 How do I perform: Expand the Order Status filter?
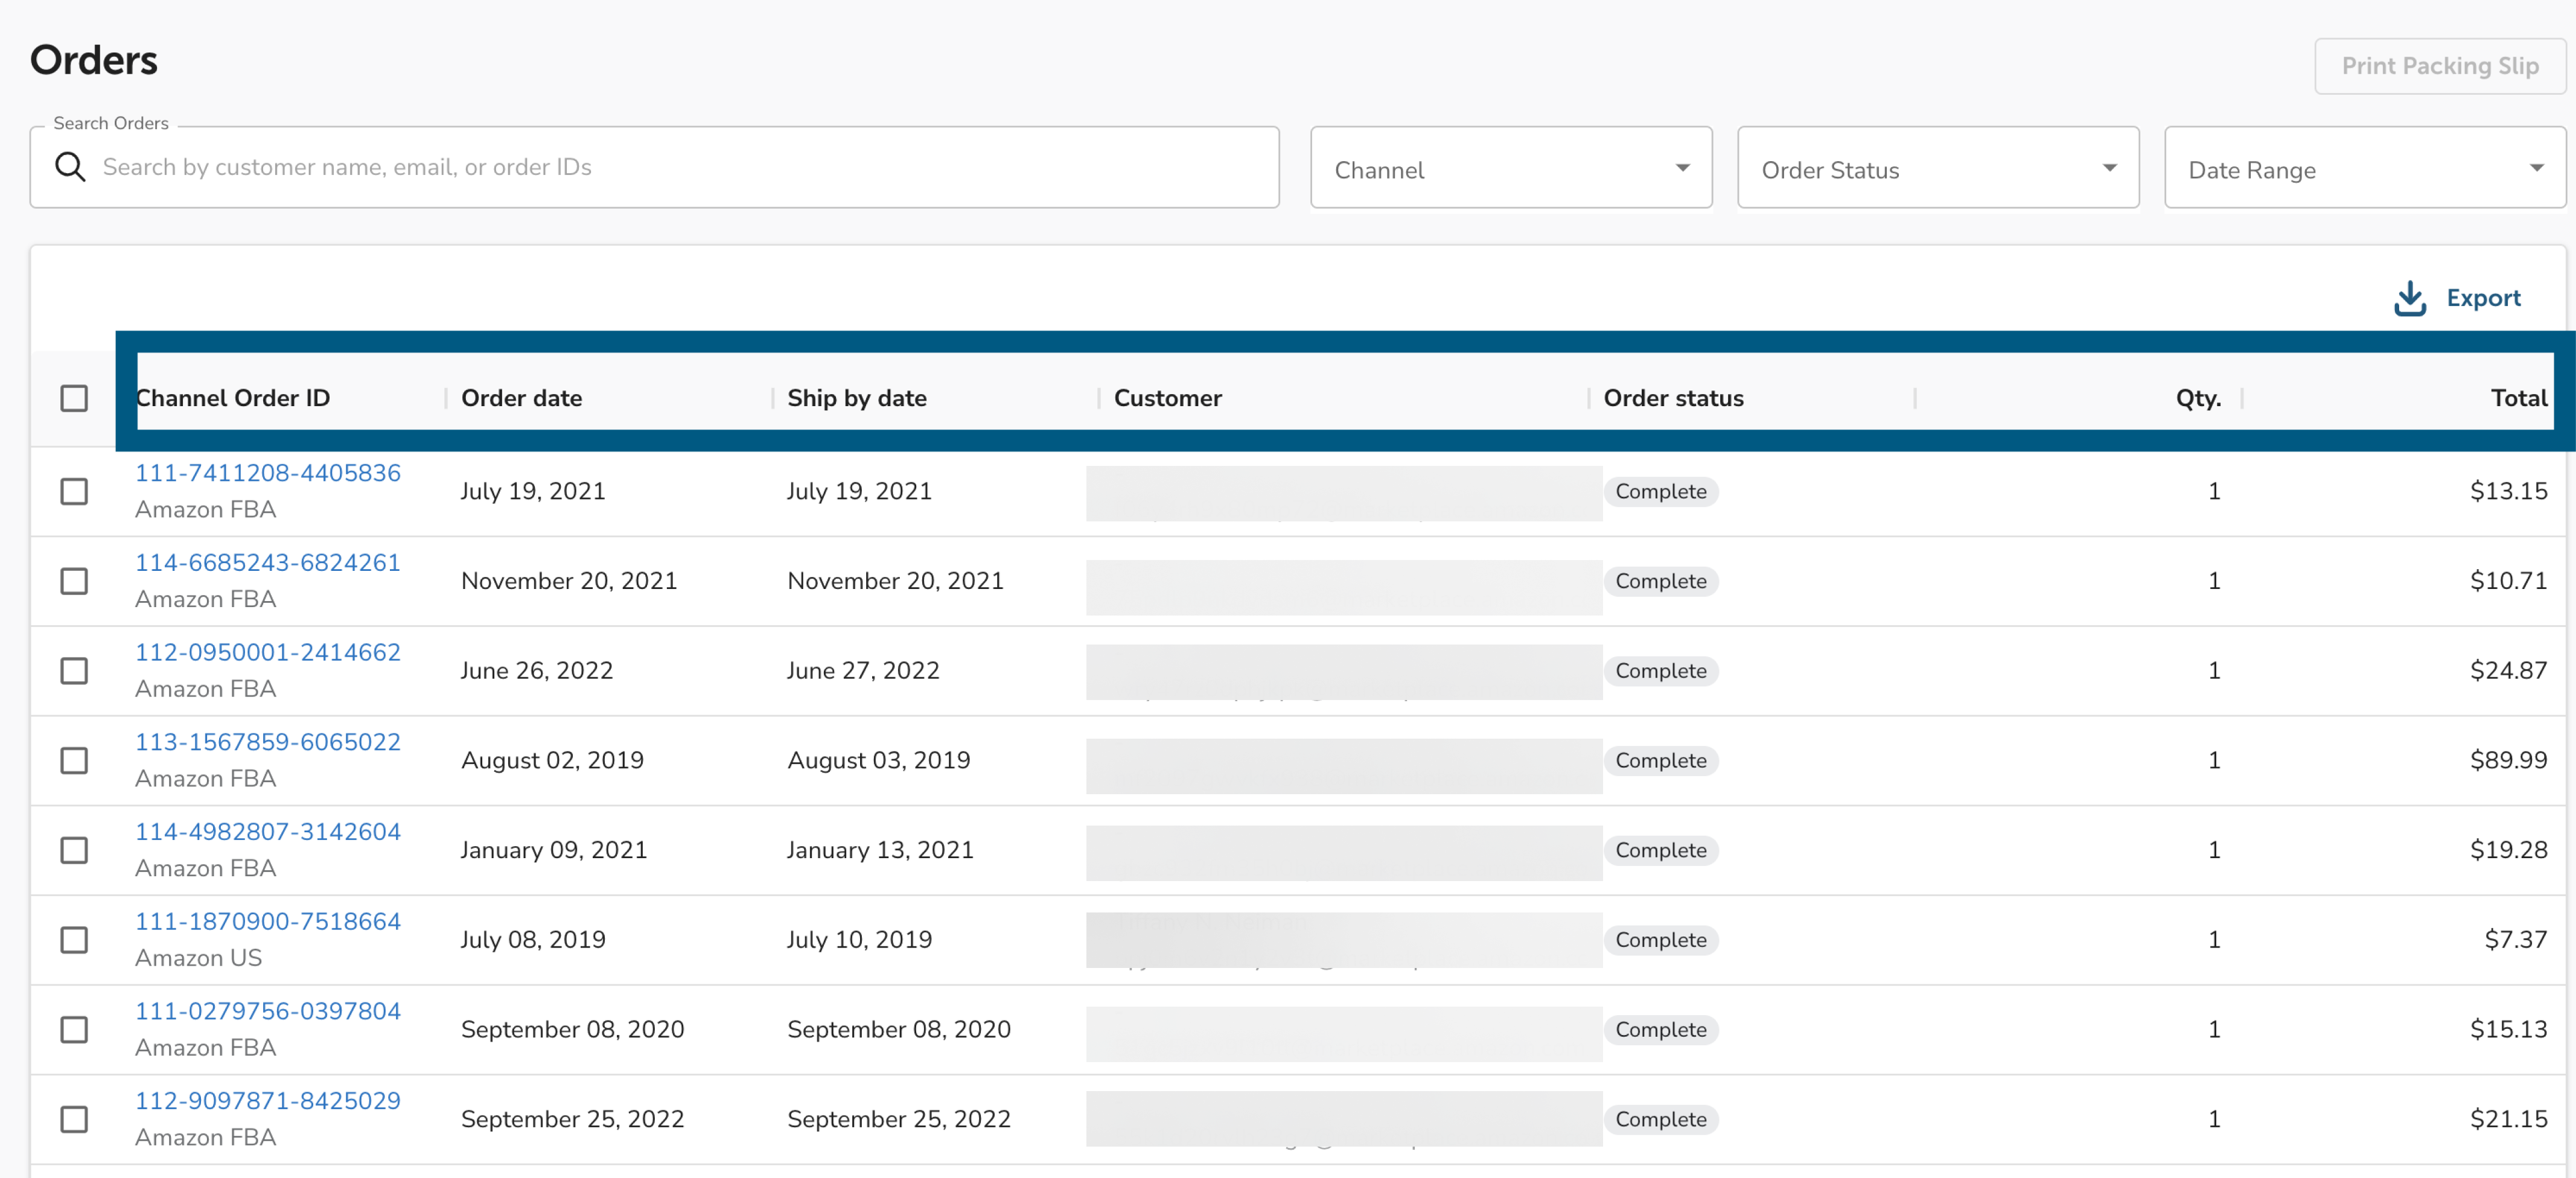click(x=1937, y=169)
